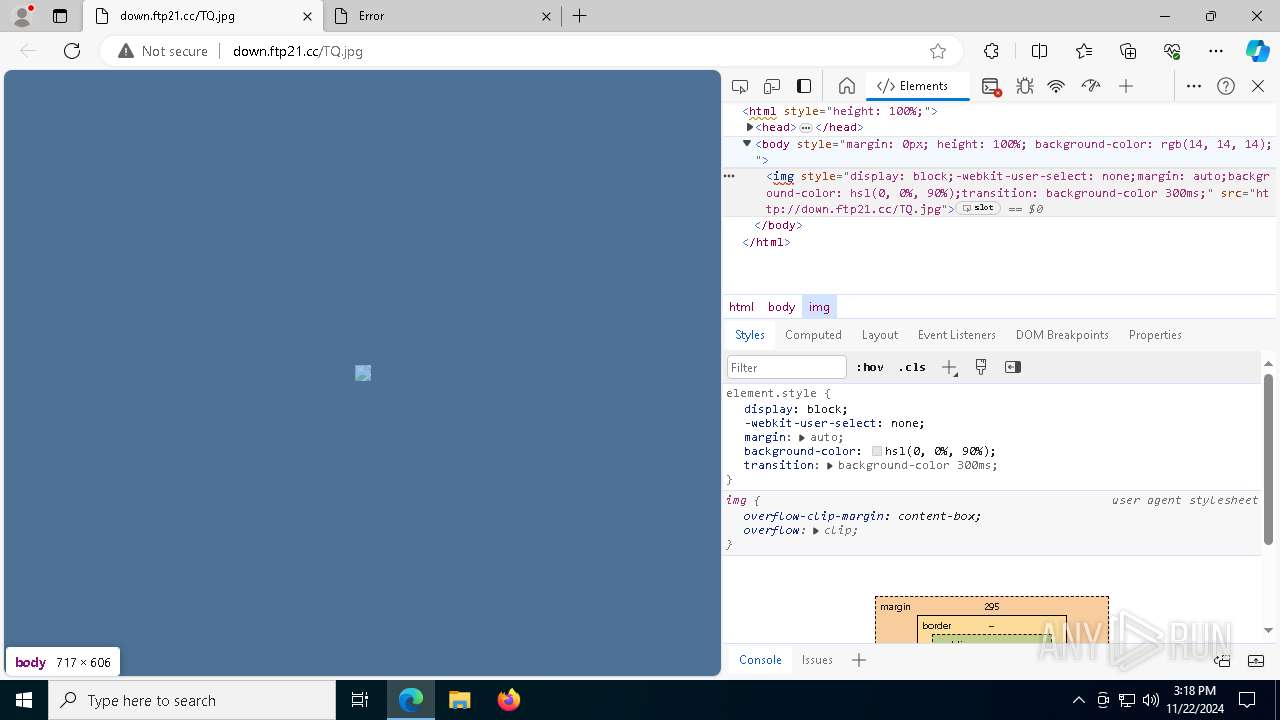Expand the margin shorthand property
The height and width of the screenshot is (720, 1280).
coord(802,437)
